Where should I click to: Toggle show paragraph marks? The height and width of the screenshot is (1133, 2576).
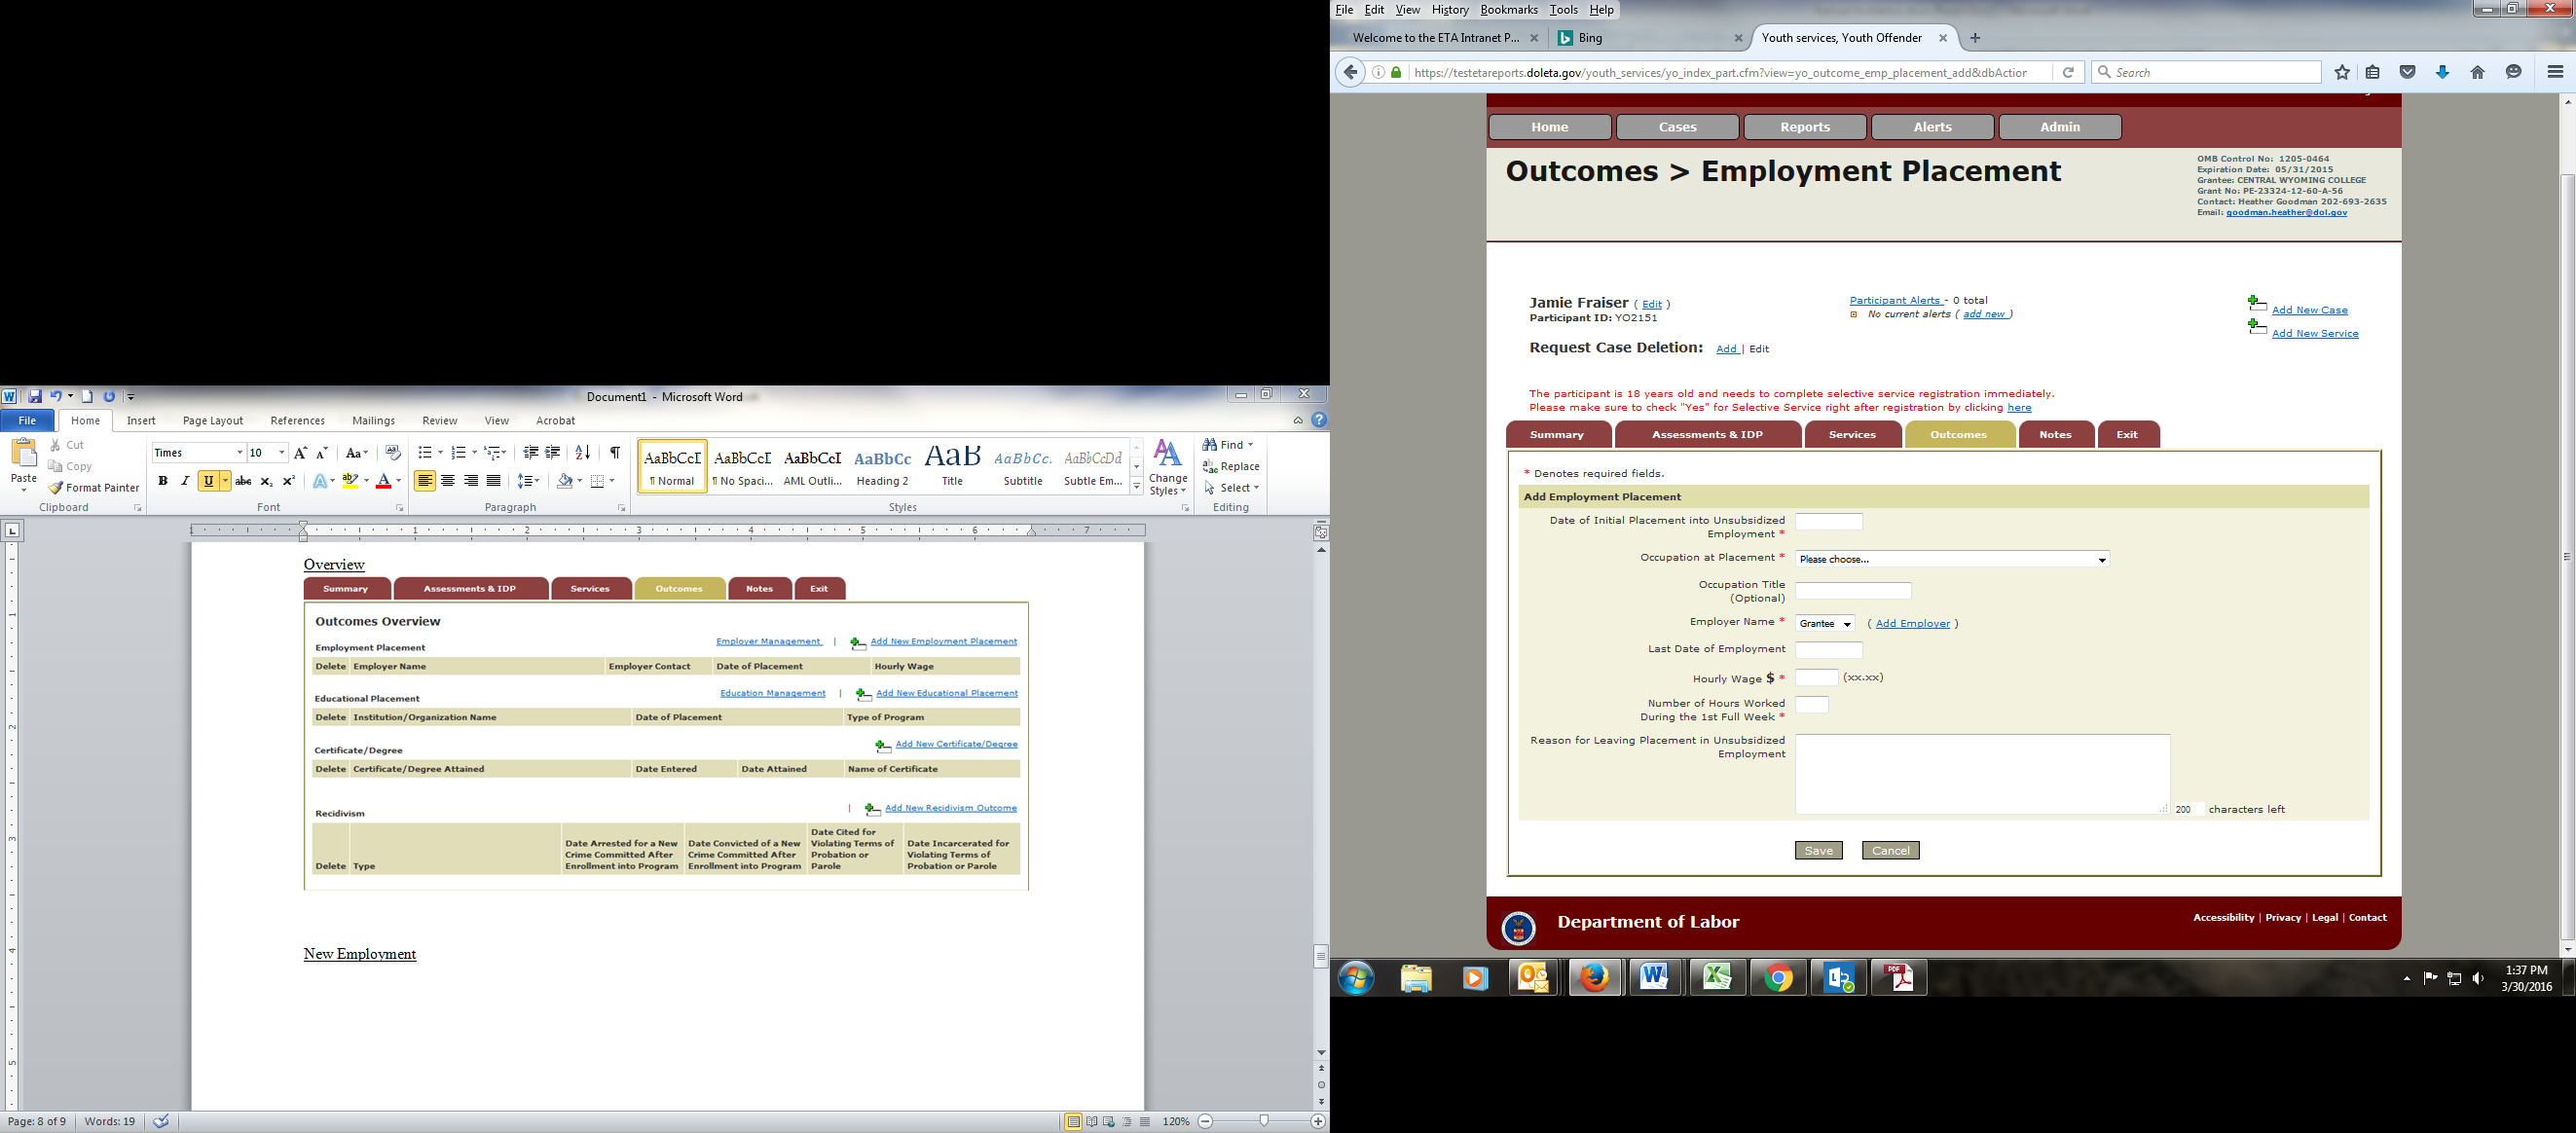[x=615, y=453]
